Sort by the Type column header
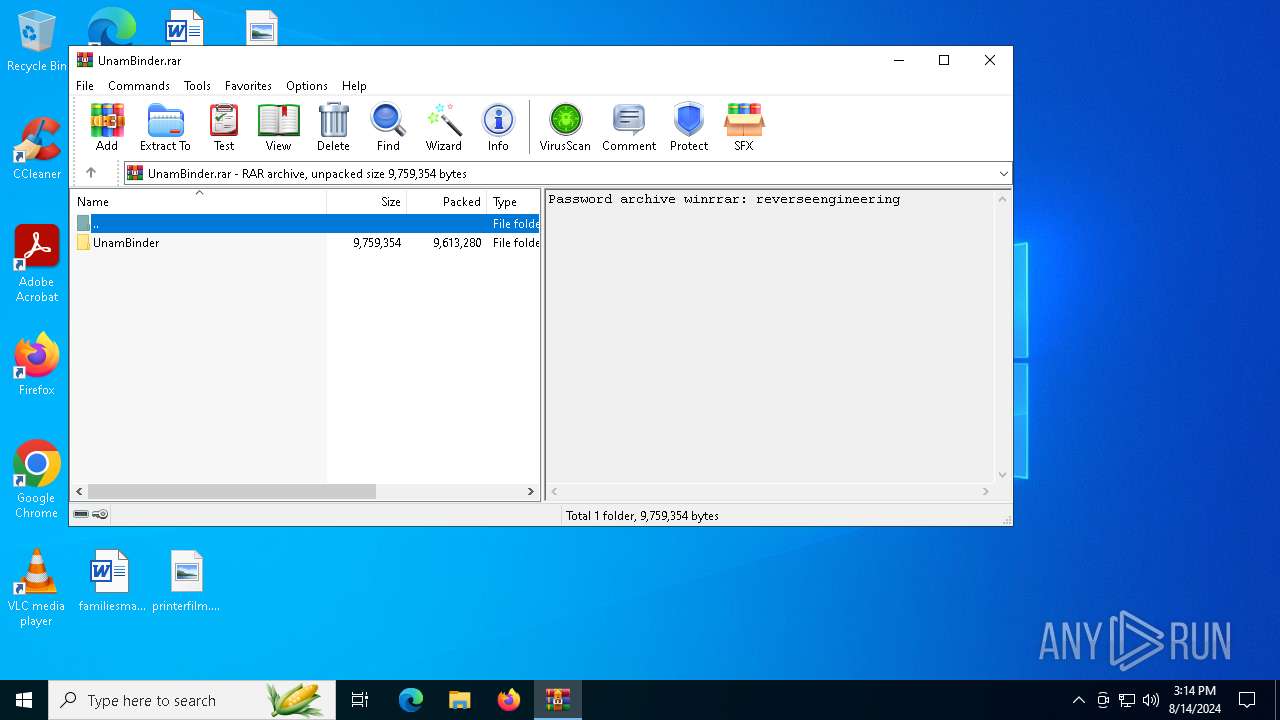Viewport: 1280px width, 720px height. point(513,201)
